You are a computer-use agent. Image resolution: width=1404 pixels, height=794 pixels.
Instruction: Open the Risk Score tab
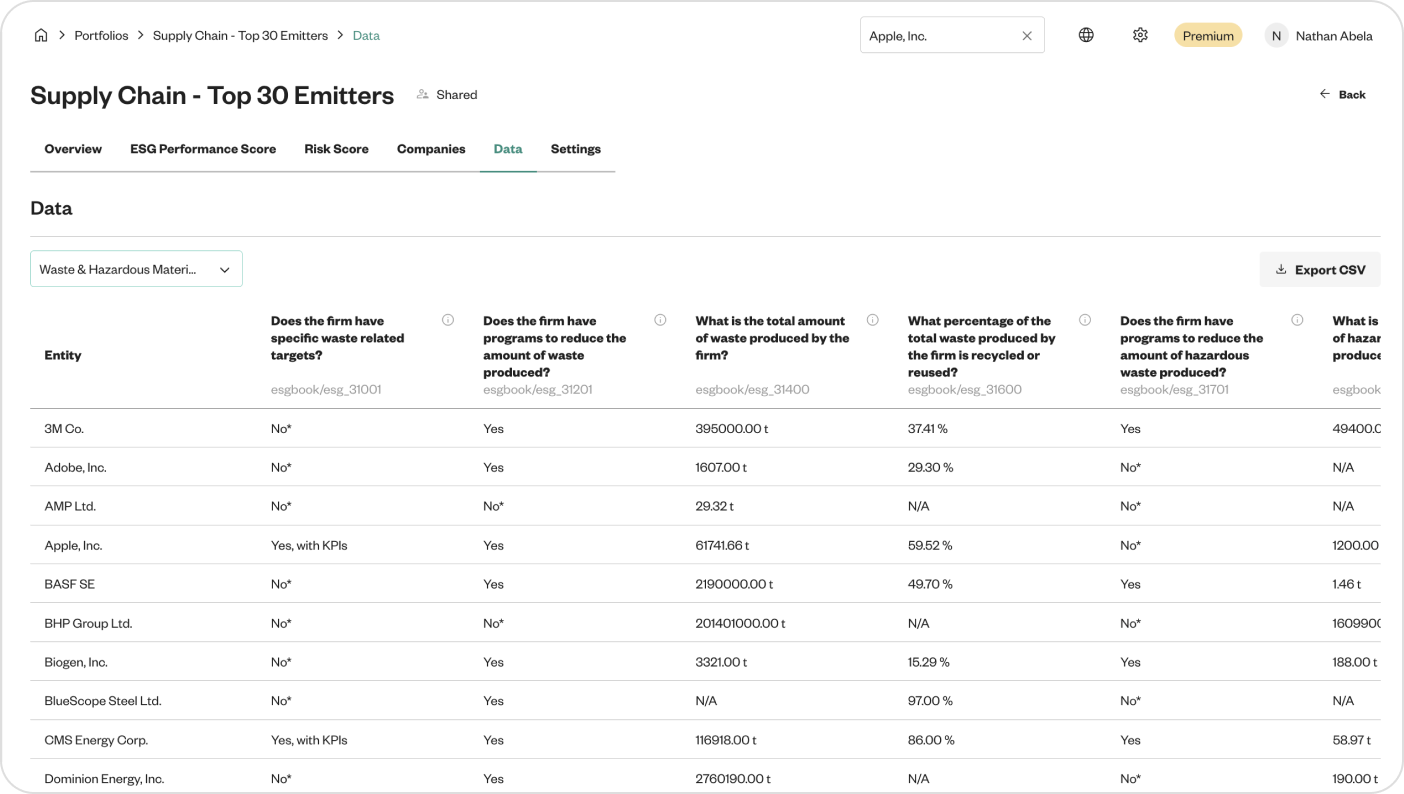point(336,149)
